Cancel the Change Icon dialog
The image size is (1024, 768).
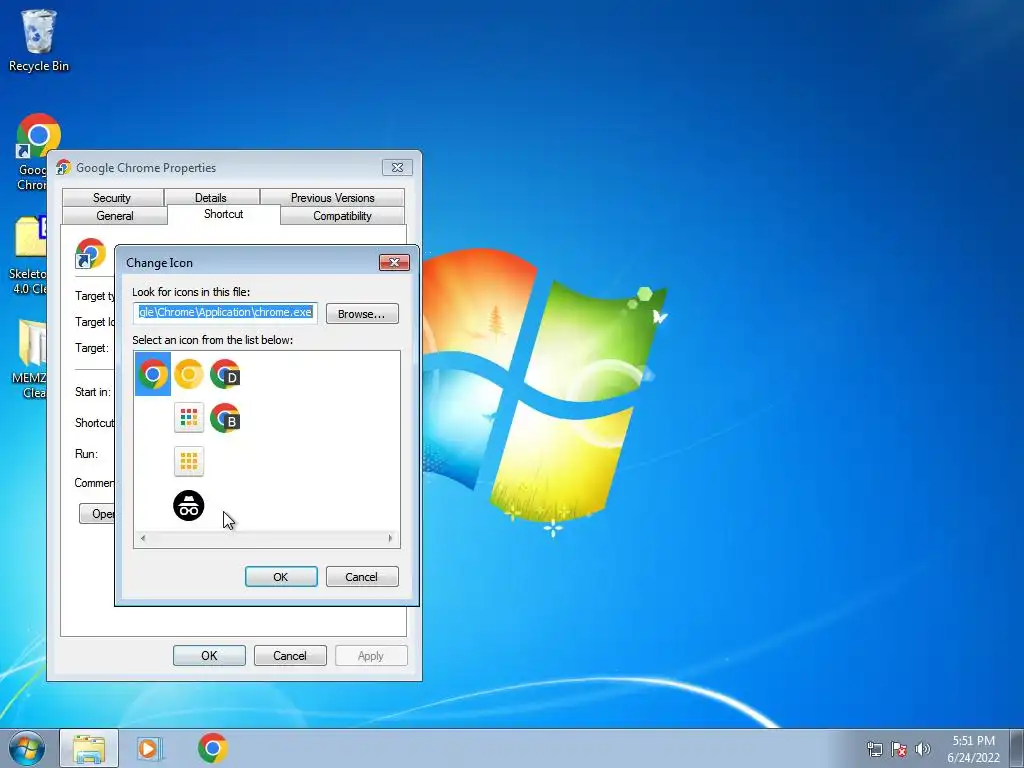362,577
